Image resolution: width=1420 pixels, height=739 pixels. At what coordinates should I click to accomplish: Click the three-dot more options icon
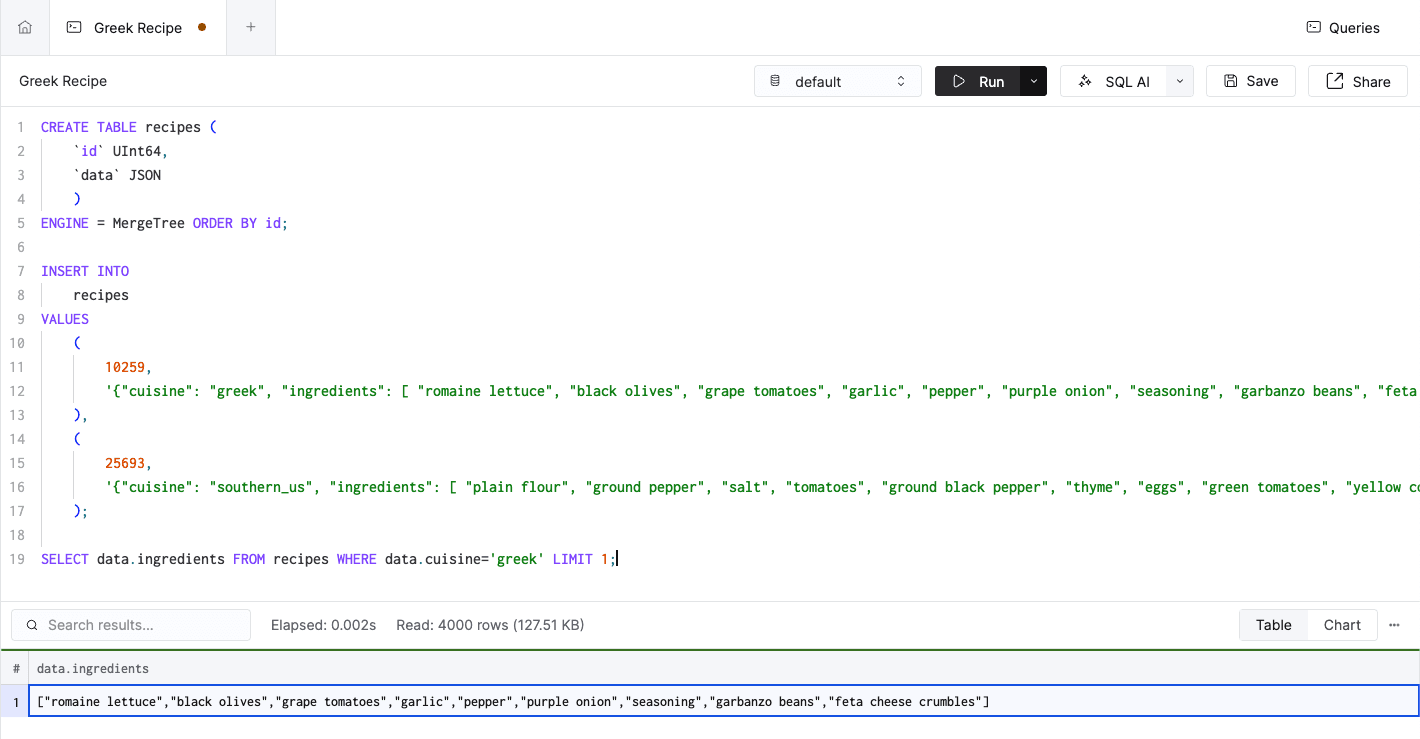pos(1394,625)
